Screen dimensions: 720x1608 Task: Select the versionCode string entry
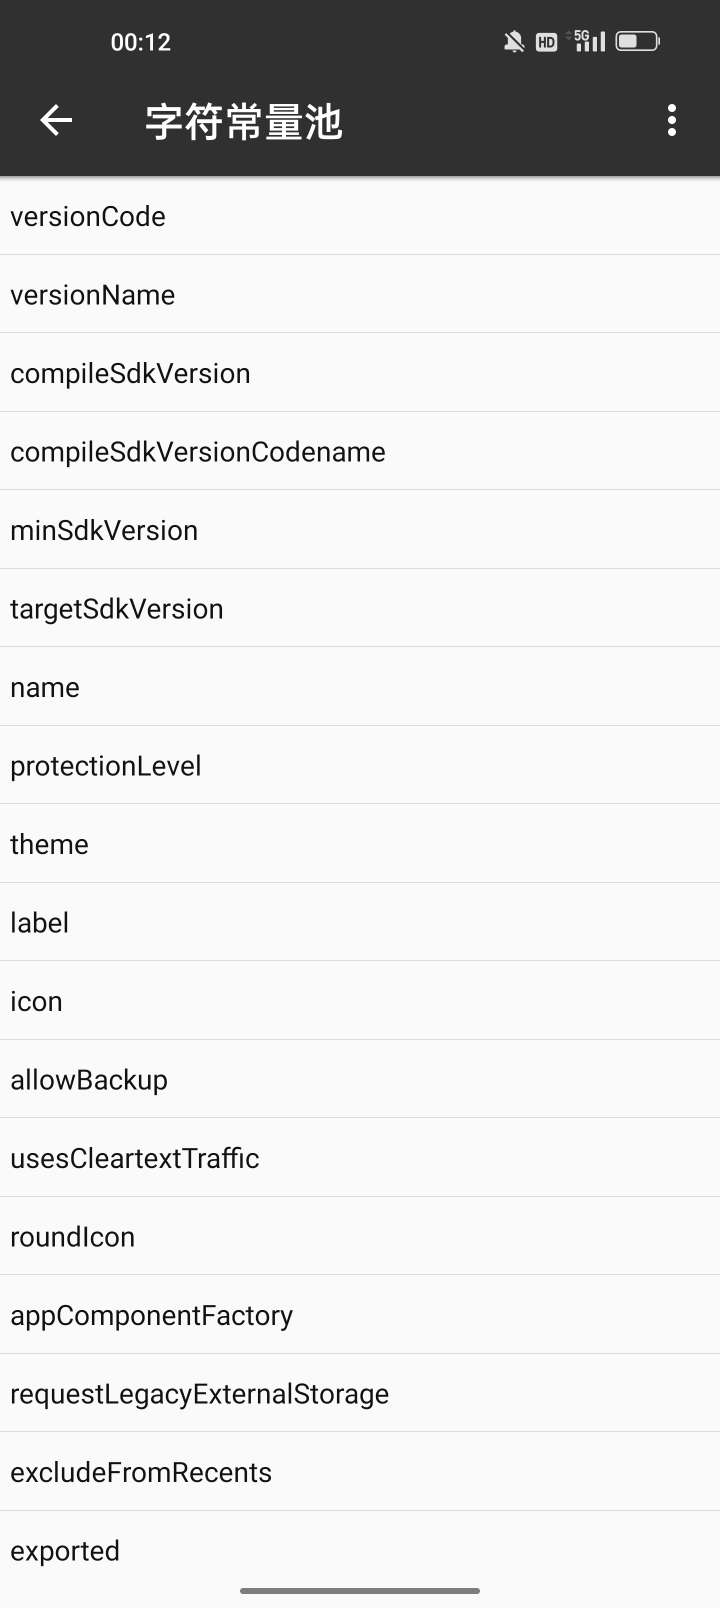[x=360, y=217]
